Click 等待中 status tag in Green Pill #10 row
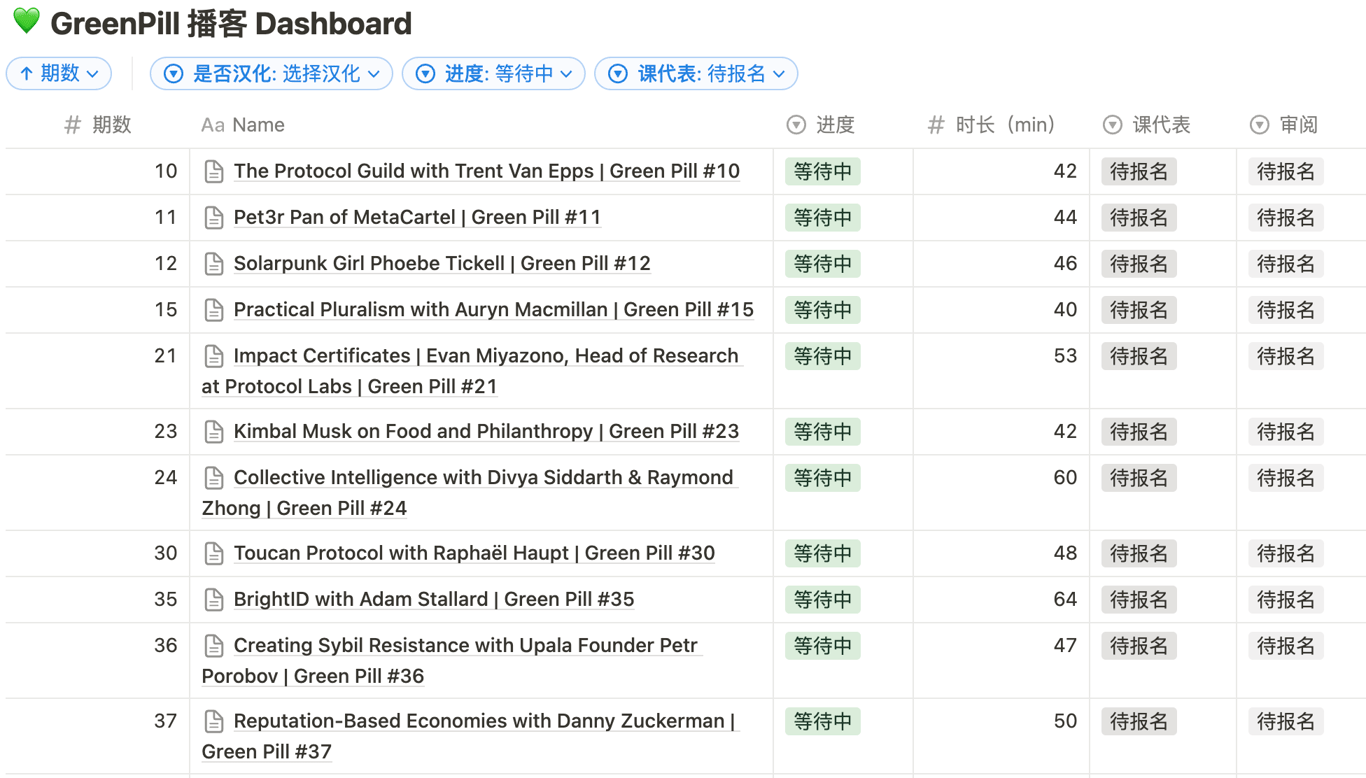Screen dimensions: 1366x778 (x=823, y=172)
